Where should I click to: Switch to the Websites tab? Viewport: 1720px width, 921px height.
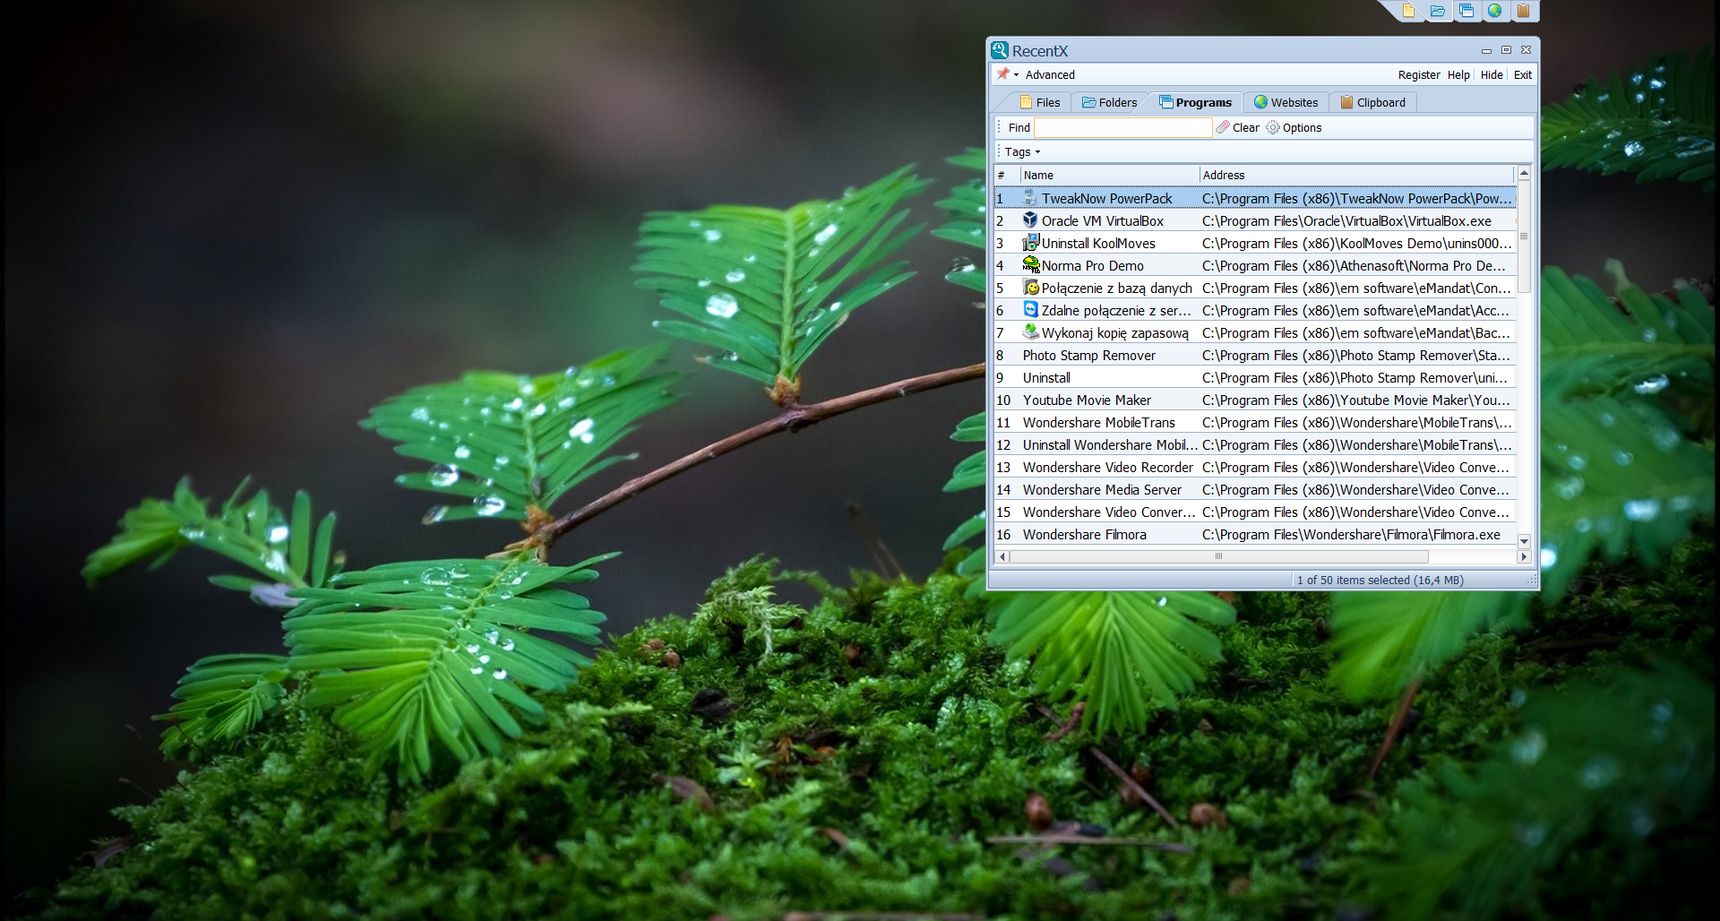1286,102
